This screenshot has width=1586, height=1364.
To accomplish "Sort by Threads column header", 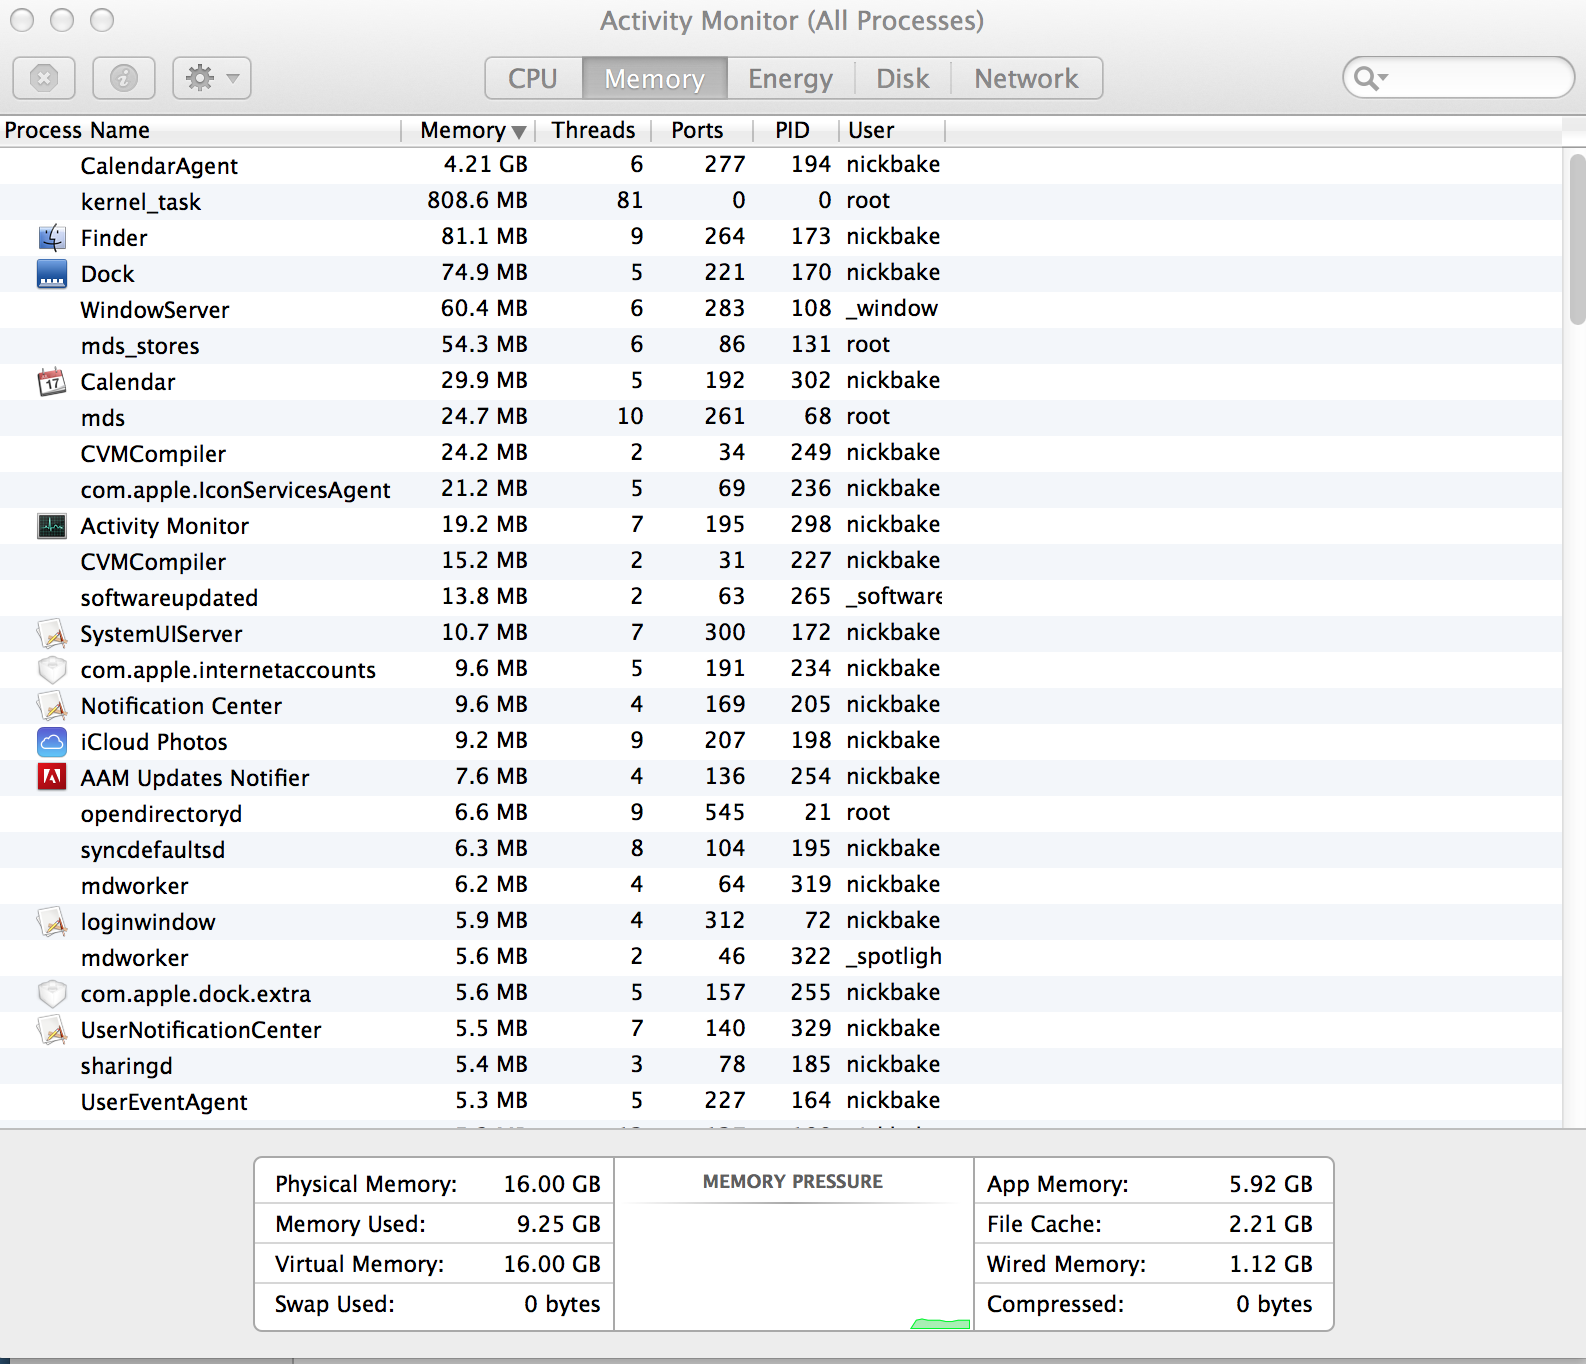I will 593,130.
